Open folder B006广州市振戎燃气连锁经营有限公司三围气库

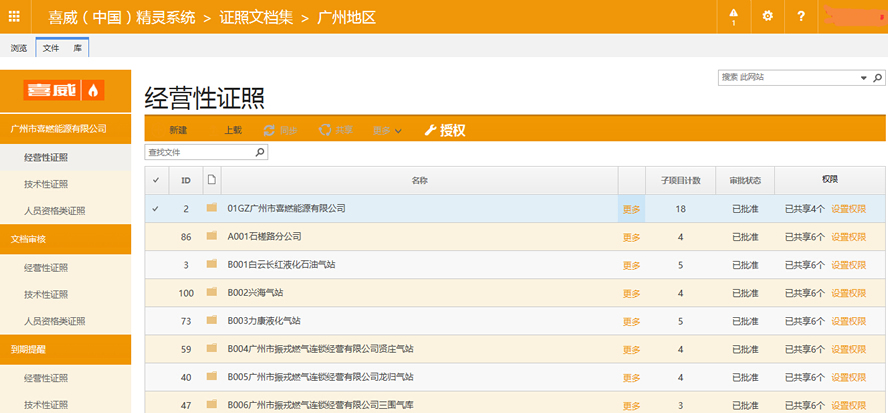tap(320, 405)
